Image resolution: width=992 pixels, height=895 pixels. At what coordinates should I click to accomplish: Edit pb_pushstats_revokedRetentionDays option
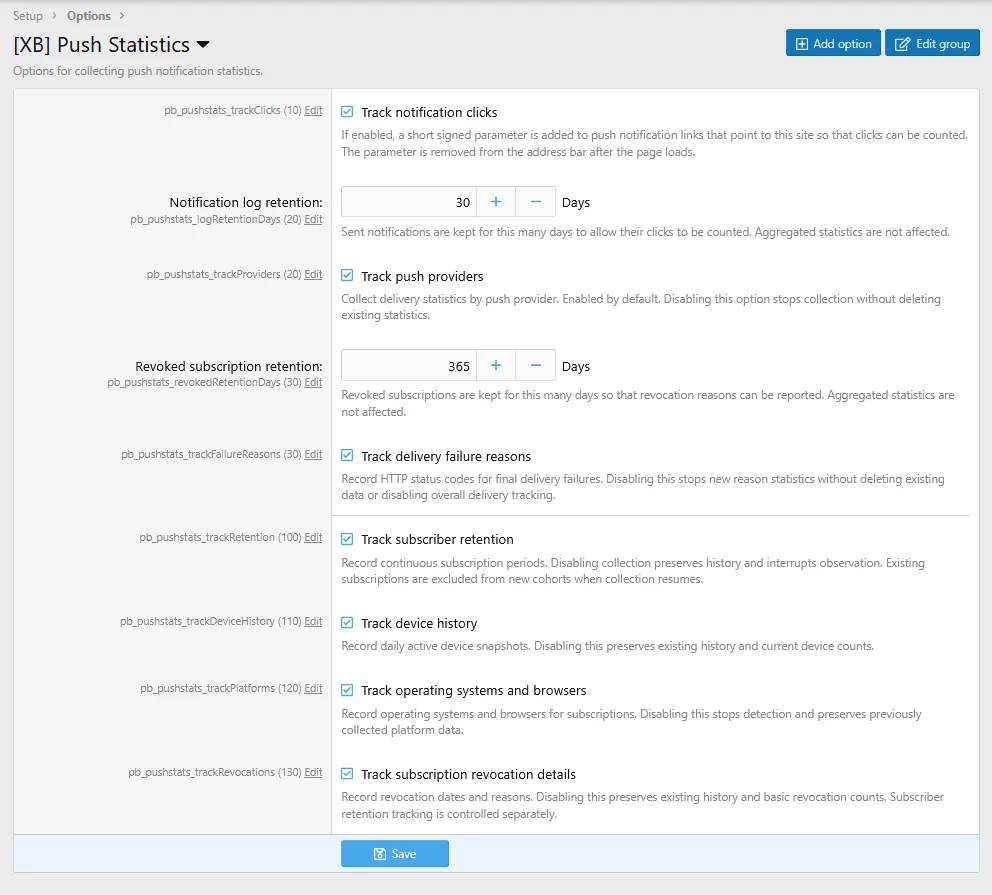313,383
